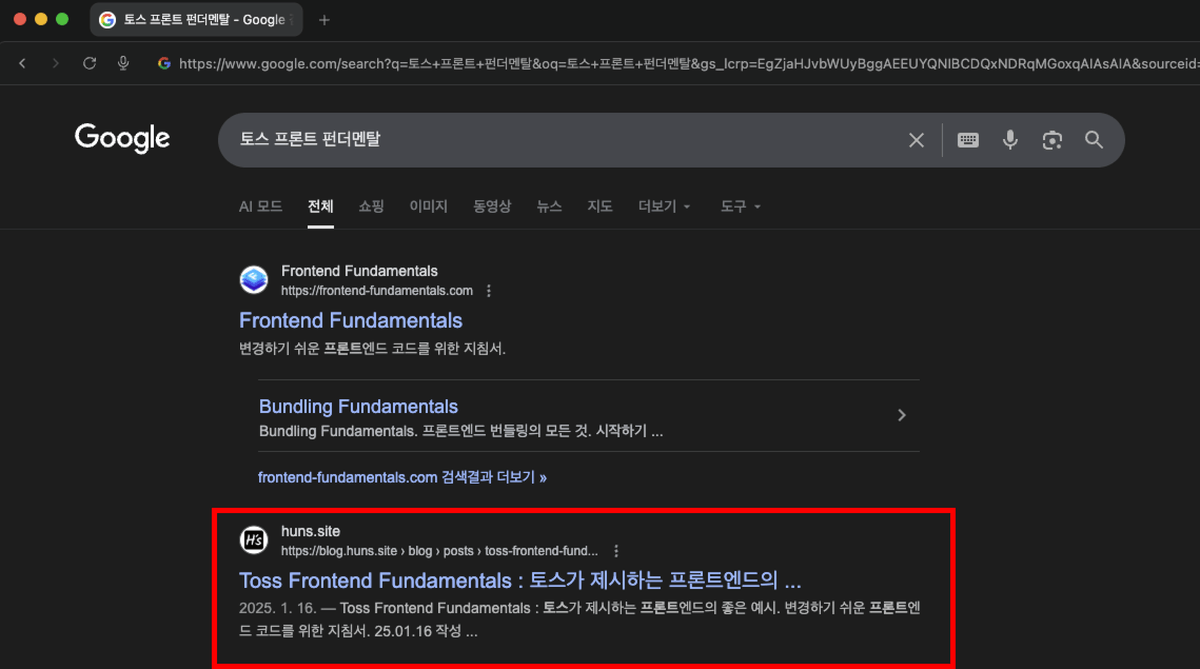Click the huns.site favicon

[x=253, y=540]
